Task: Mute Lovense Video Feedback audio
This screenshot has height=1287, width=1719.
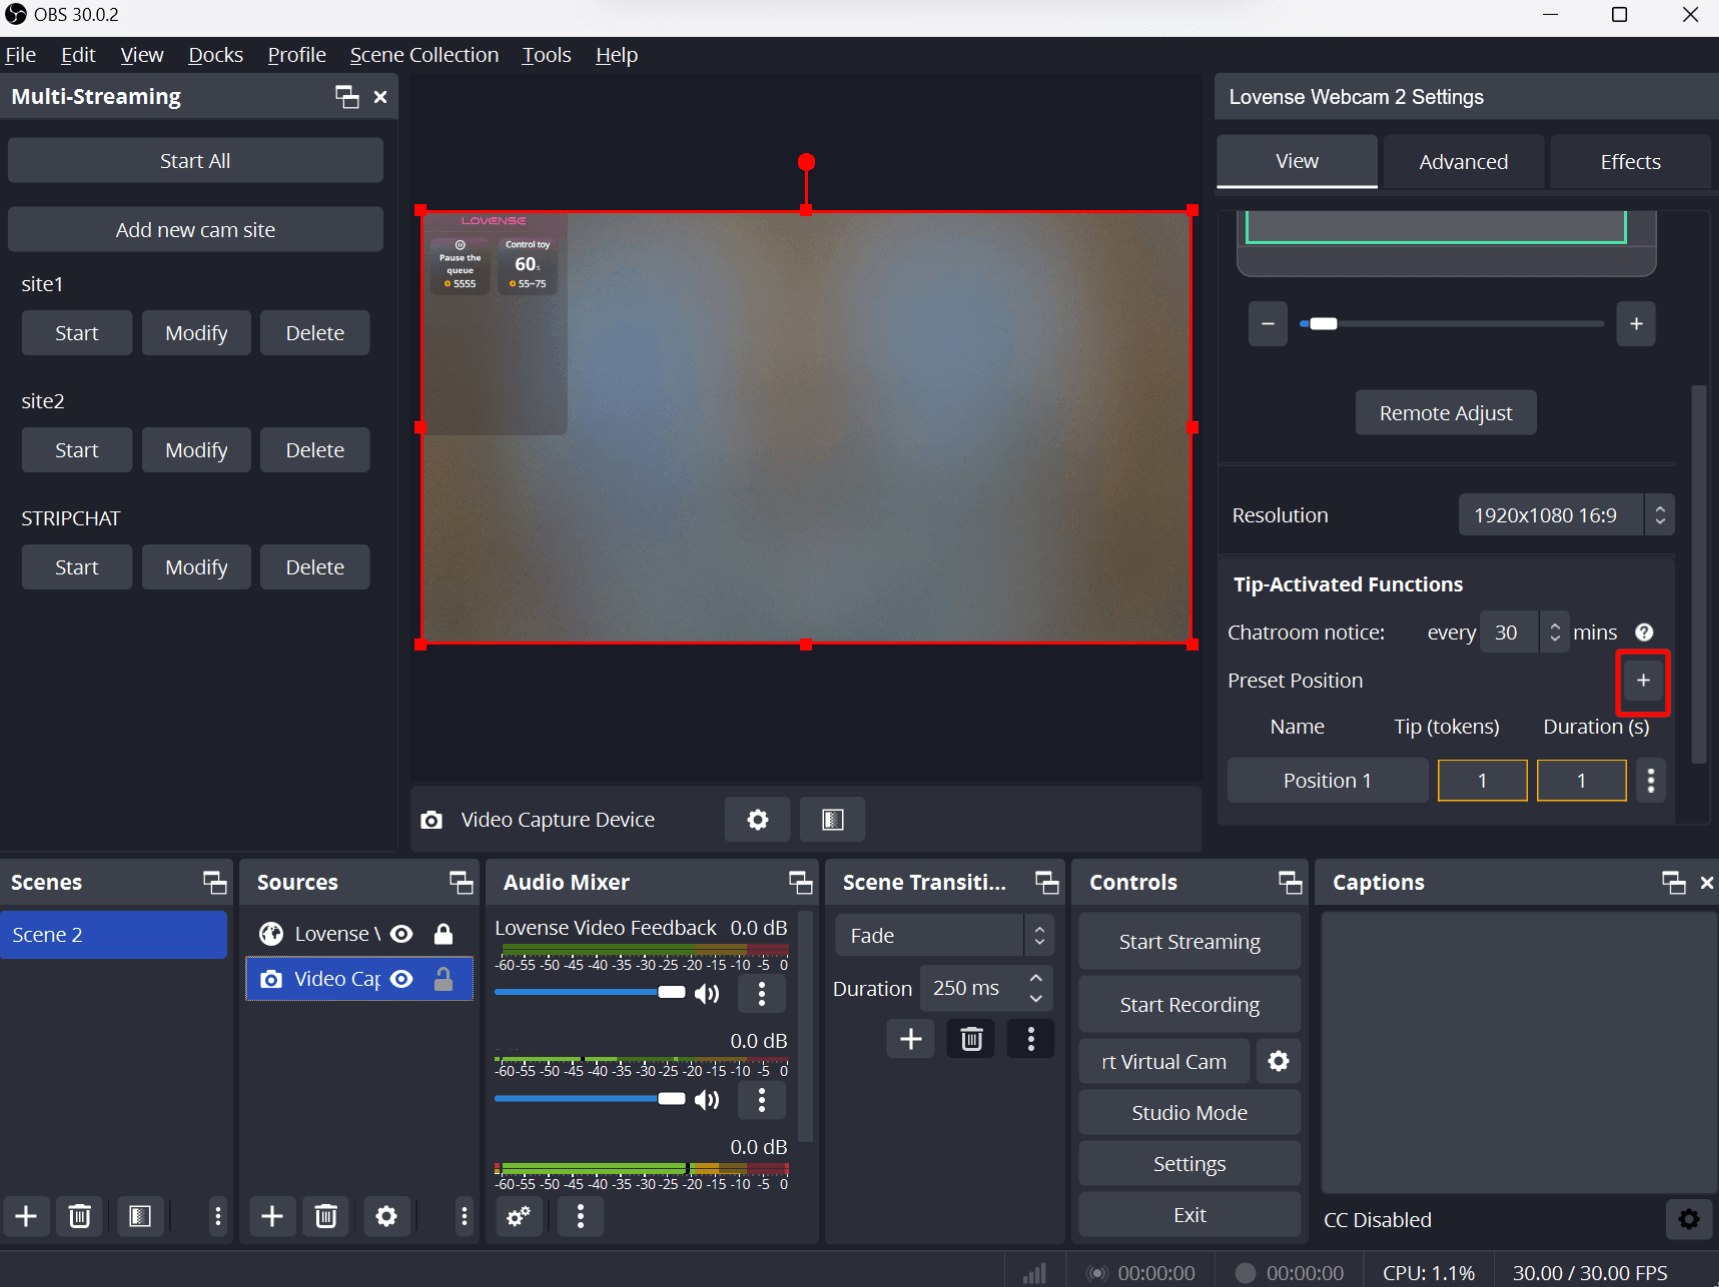Action: 707,993
